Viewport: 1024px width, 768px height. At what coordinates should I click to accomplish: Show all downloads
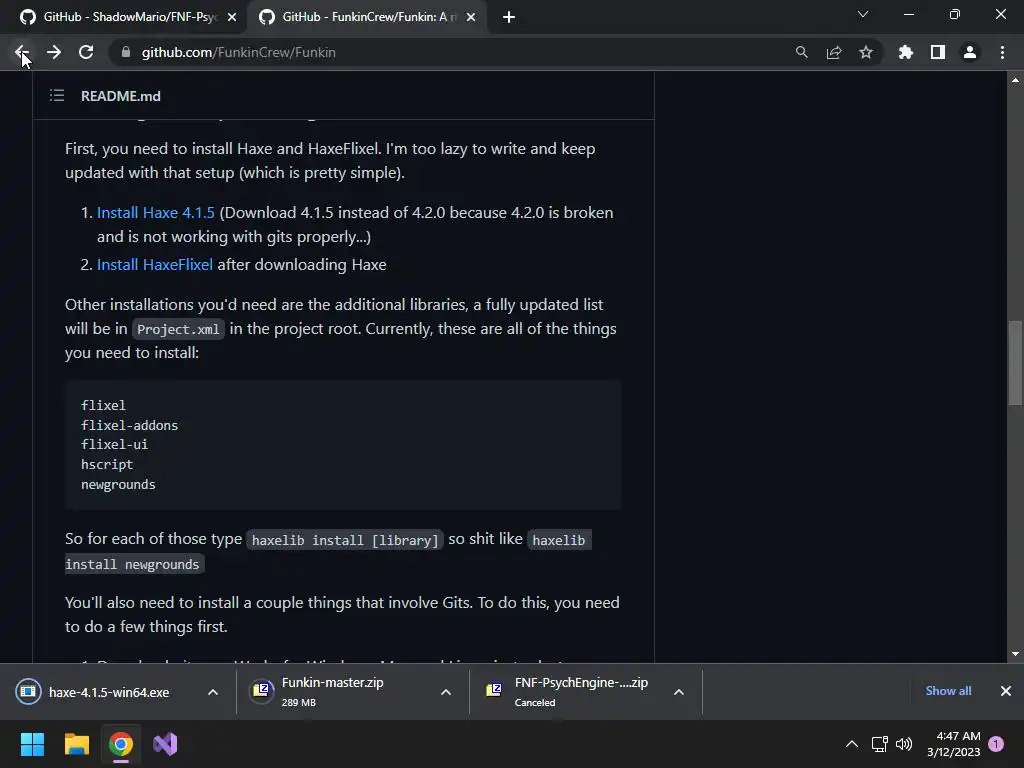pos(948,691)
